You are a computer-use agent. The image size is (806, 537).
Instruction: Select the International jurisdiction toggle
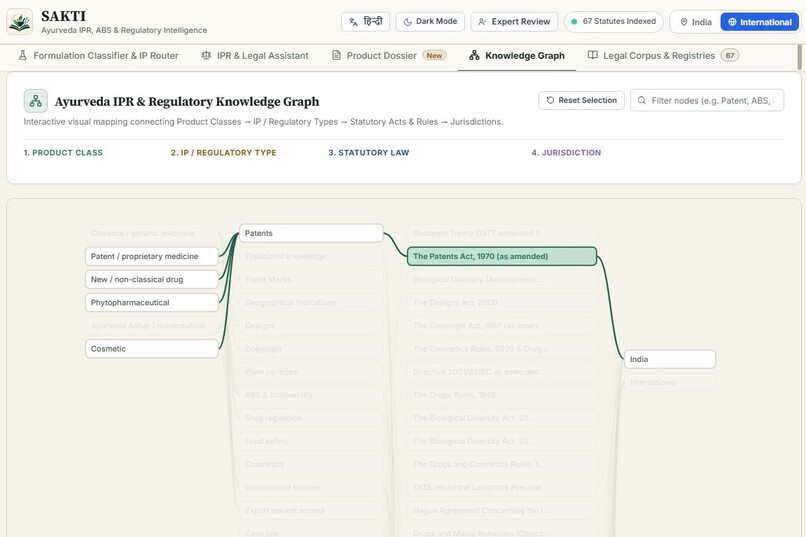(760, 22)
